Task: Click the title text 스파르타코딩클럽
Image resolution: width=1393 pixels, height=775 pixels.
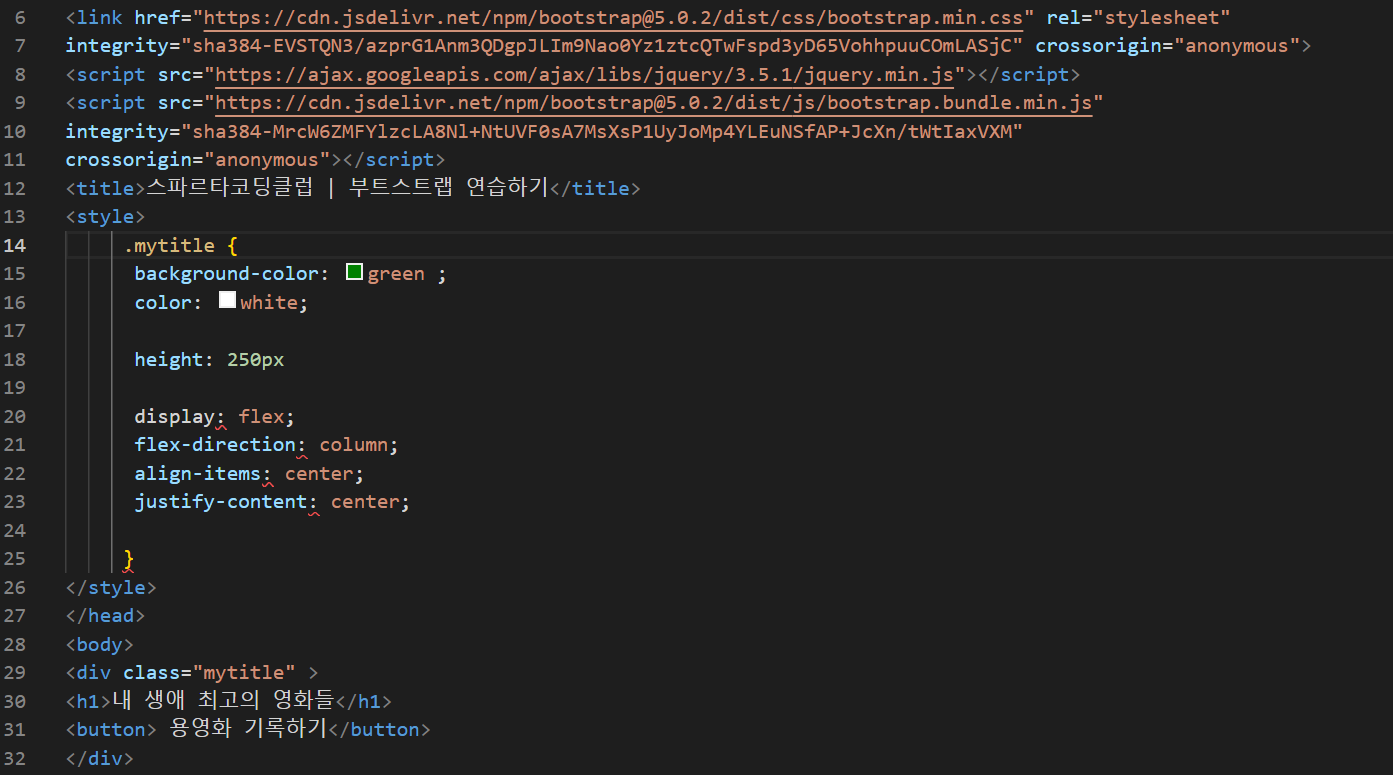Action: click(x=232, y=188)
